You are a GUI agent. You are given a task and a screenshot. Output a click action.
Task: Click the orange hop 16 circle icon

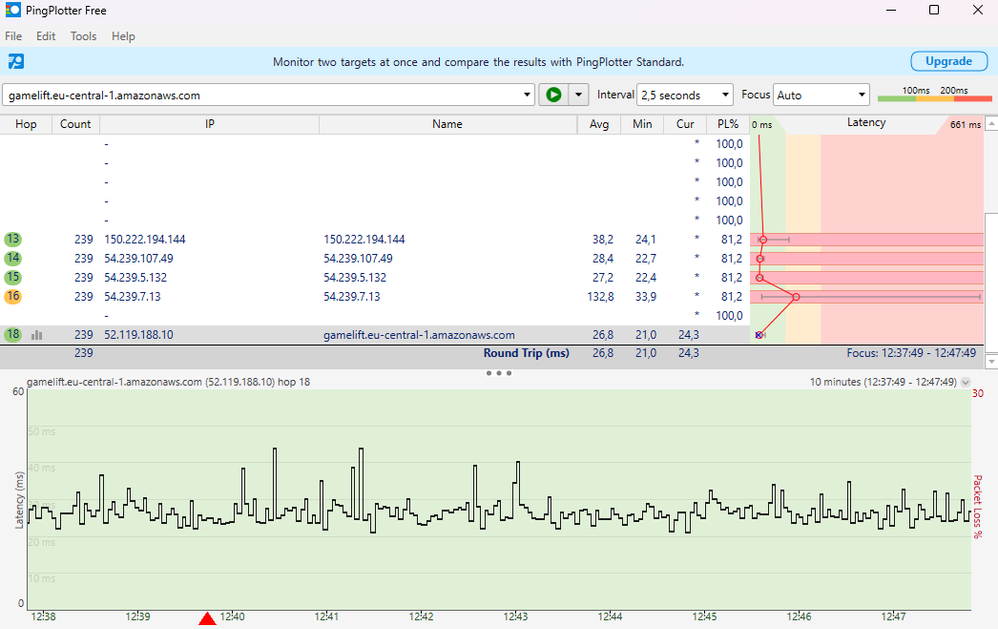[13, 297]
